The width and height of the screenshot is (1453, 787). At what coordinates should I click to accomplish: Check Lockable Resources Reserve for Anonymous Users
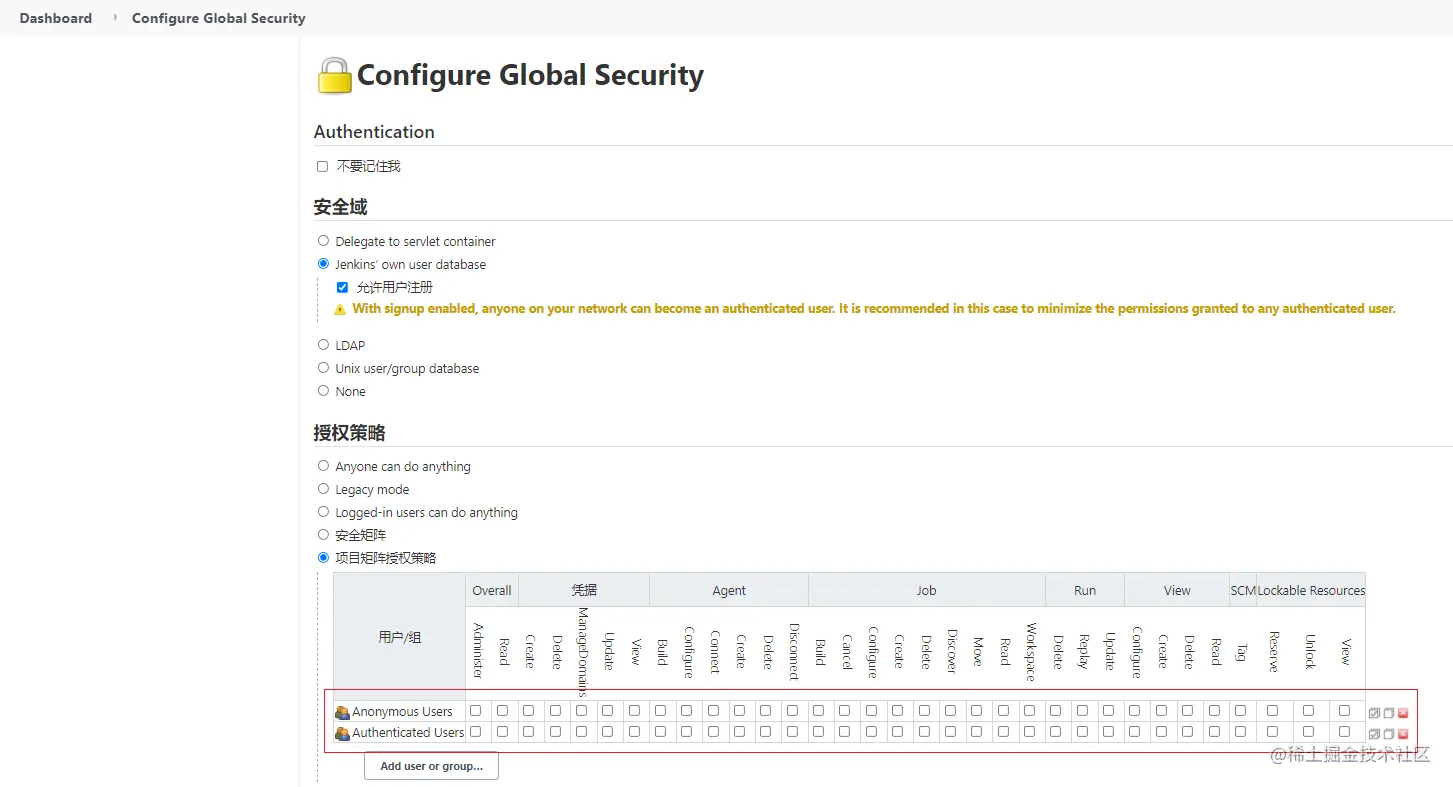click(1272, 711)
